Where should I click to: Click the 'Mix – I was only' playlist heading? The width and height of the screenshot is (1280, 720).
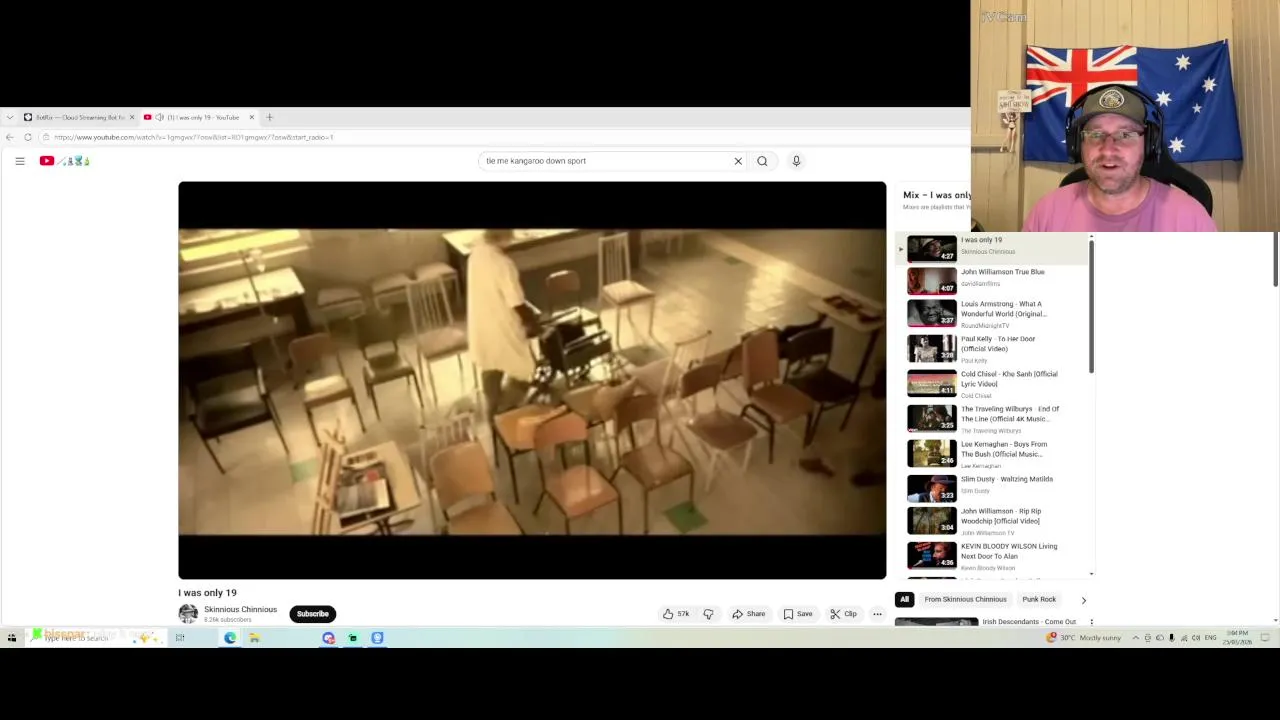click(936, 195)
